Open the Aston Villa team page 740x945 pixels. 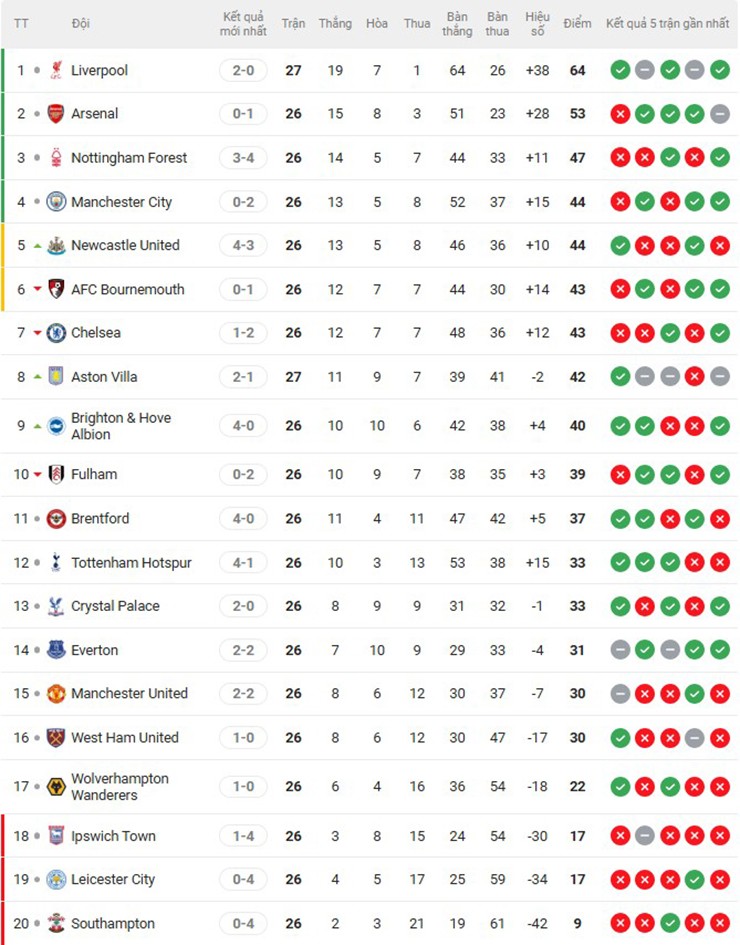(x=104, y=377)
